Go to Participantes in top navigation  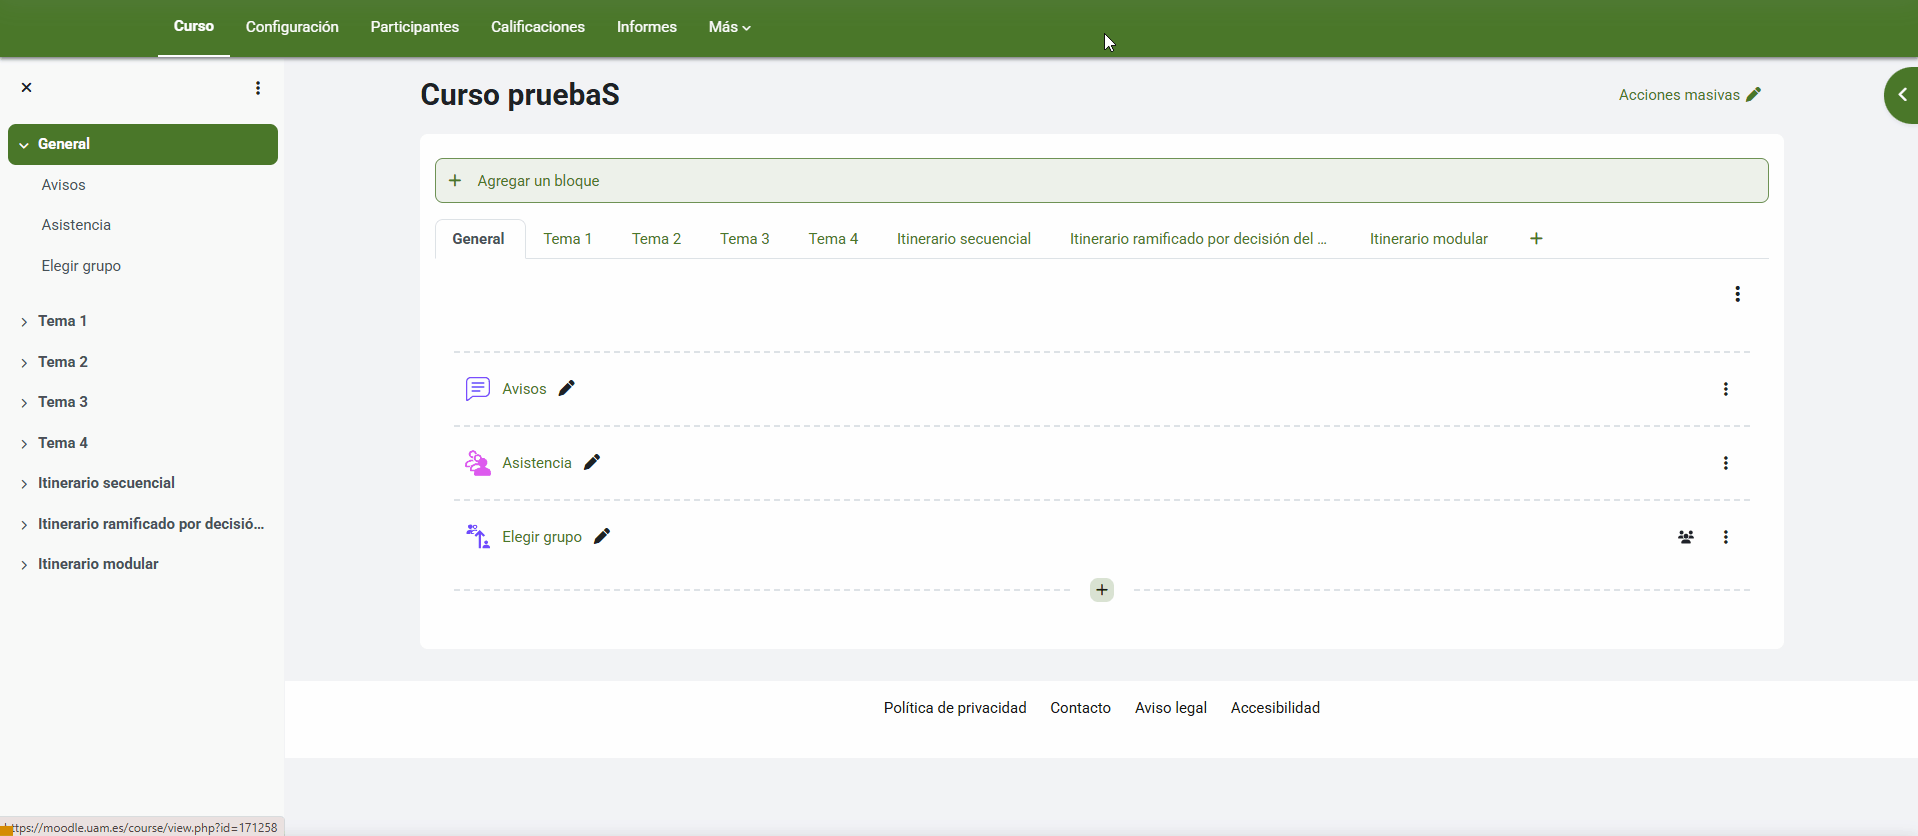[414, 27]
